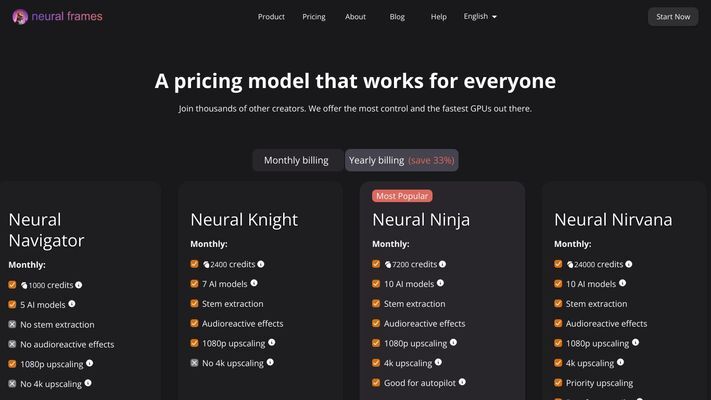Image resolution: width=711 pixels, height=400 pixels.
Task: Open the Product menu item
Action: point(271,17)
